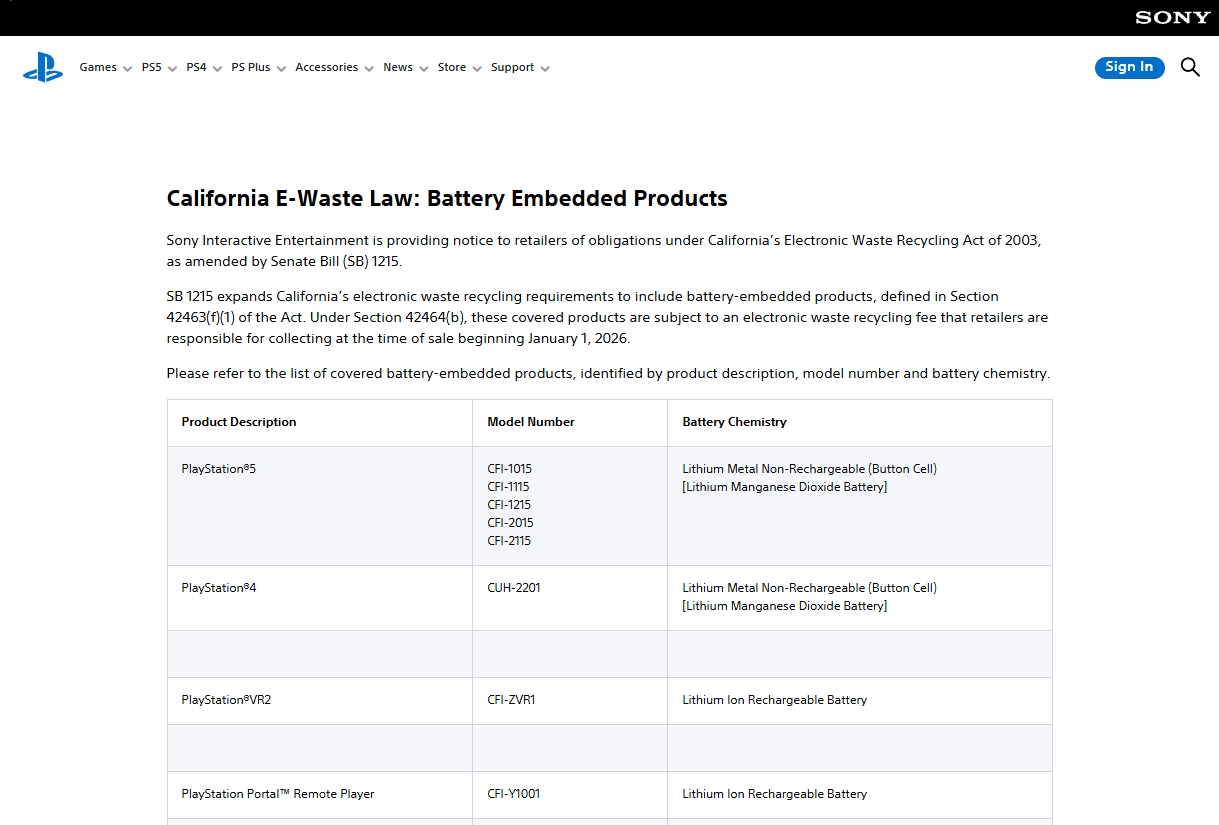Open the PS5 navigation menu
Viewport: 1219px width, 825px height.
151,67
